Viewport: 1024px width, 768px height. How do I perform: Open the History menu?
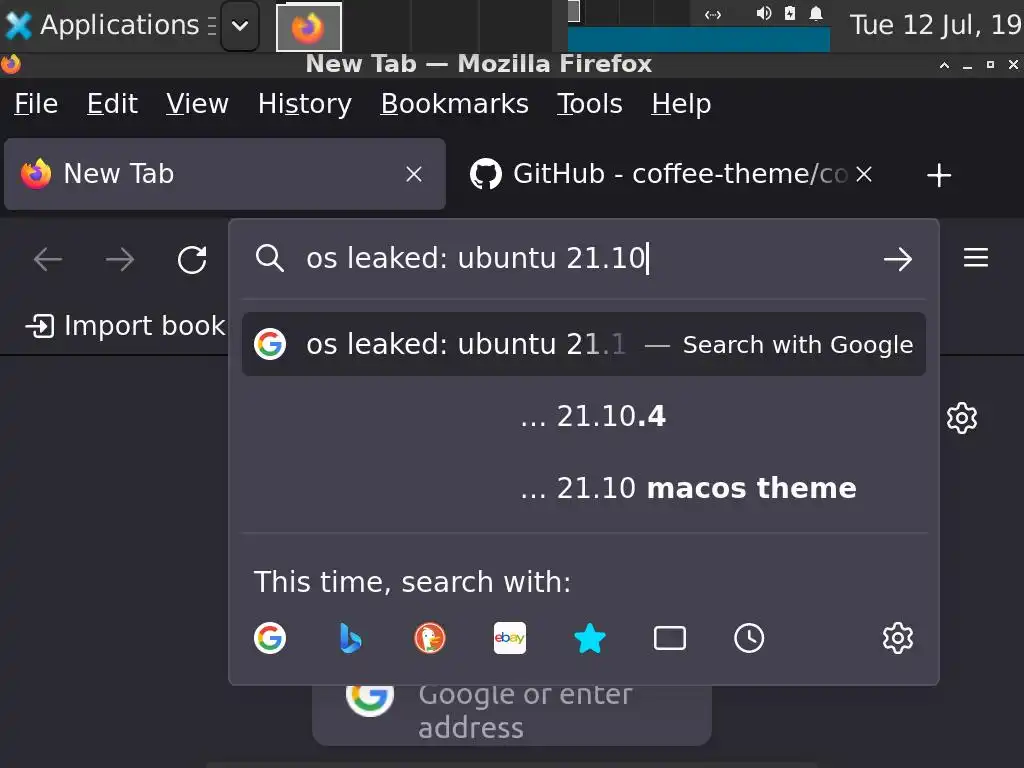[304, 104]
